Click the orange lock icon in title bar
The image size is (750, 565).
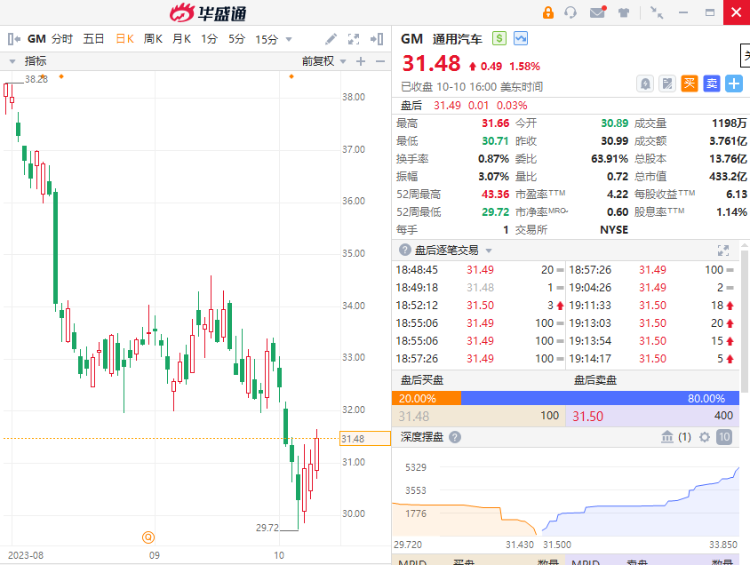548,12
